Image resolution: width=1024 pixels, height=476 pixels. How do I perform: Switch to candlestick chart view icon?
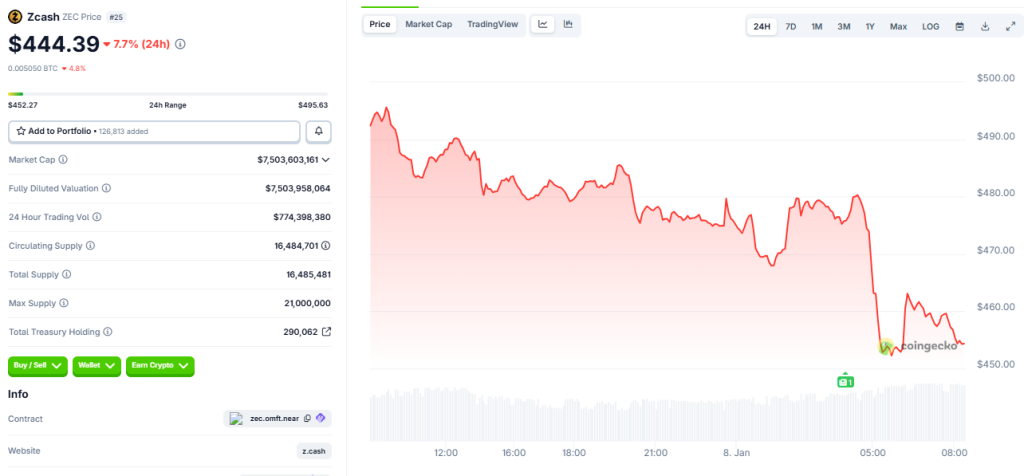pos(568,24)
